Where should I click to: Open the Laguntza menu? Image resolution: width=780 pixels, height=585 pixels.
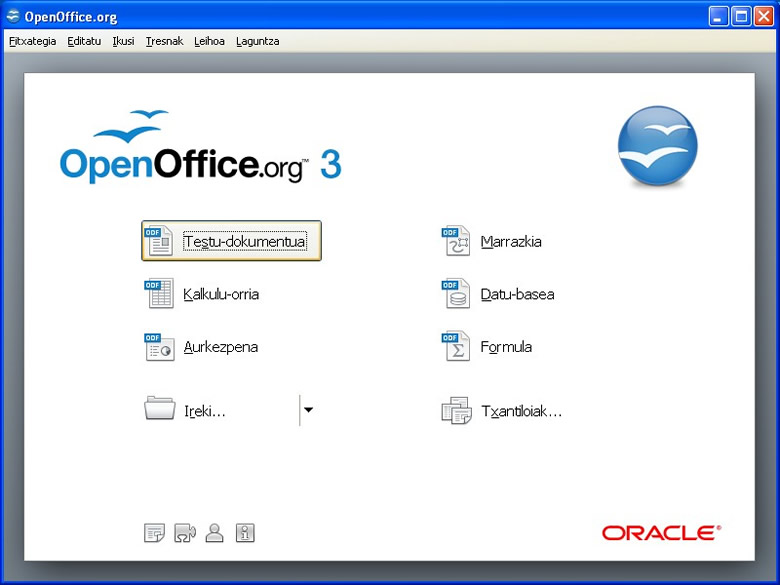[258, 41]
